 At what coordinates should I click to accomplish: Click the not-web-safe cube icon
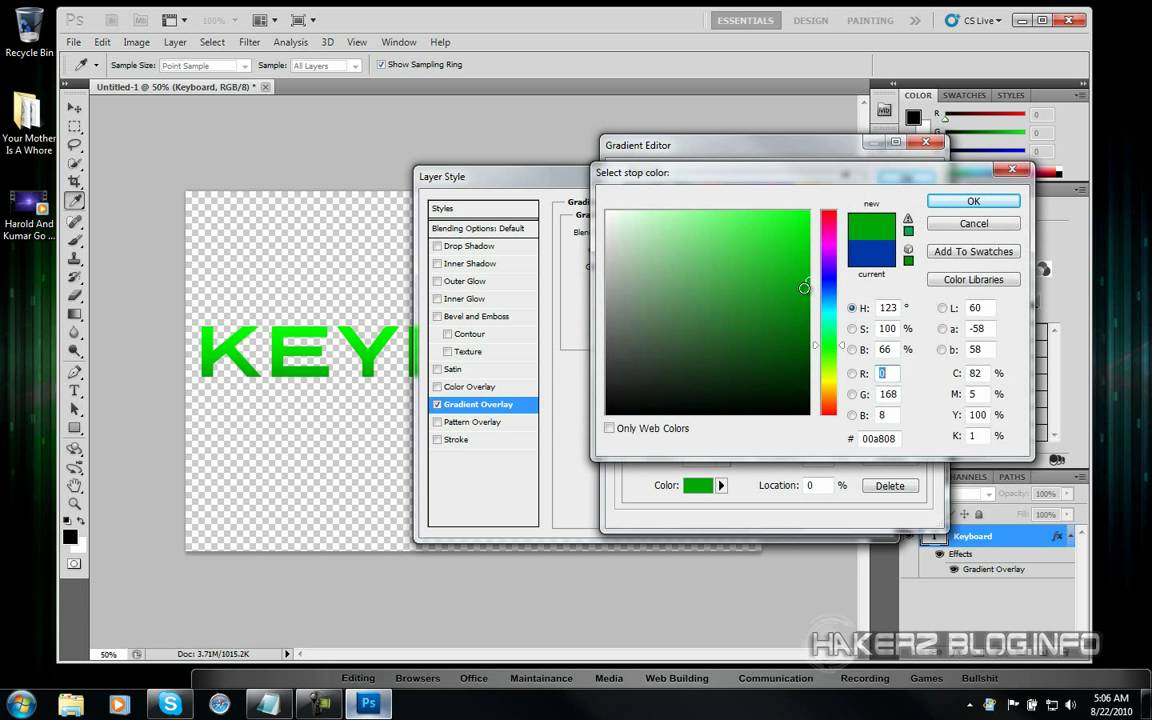click(x=908, y=249)
